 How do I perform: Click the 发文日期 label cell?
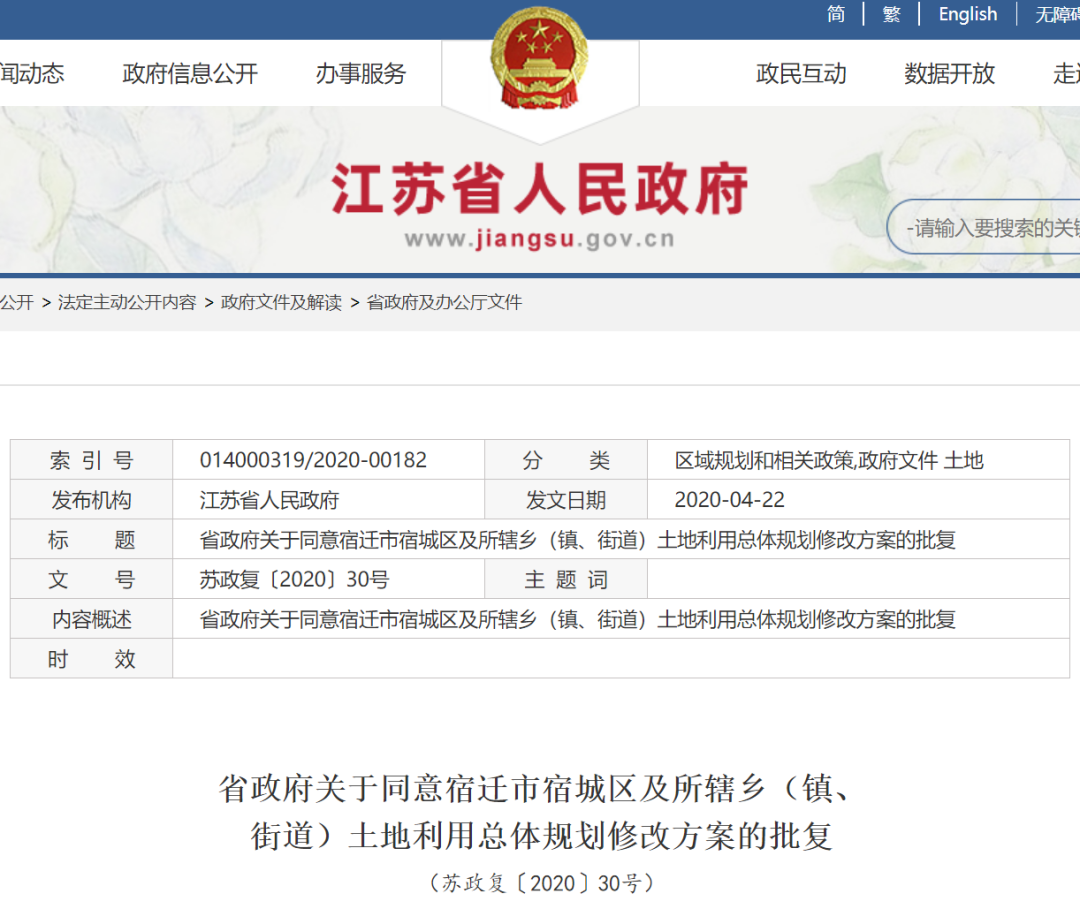(x=566, y=500)
